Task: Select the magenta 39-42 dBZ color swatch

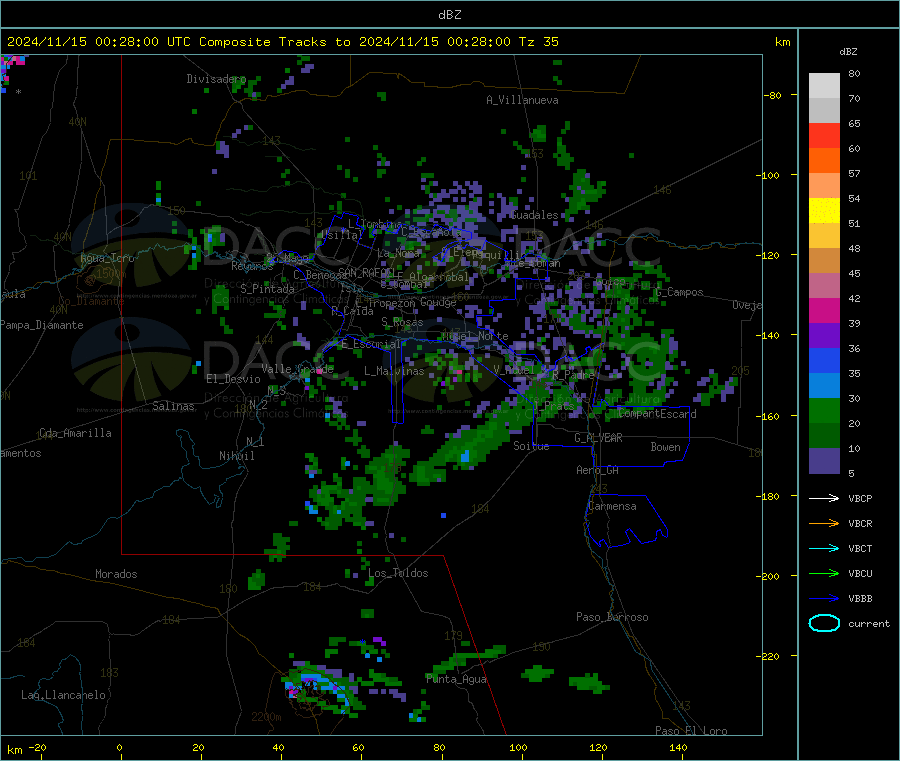Action: tap(824, 310)
